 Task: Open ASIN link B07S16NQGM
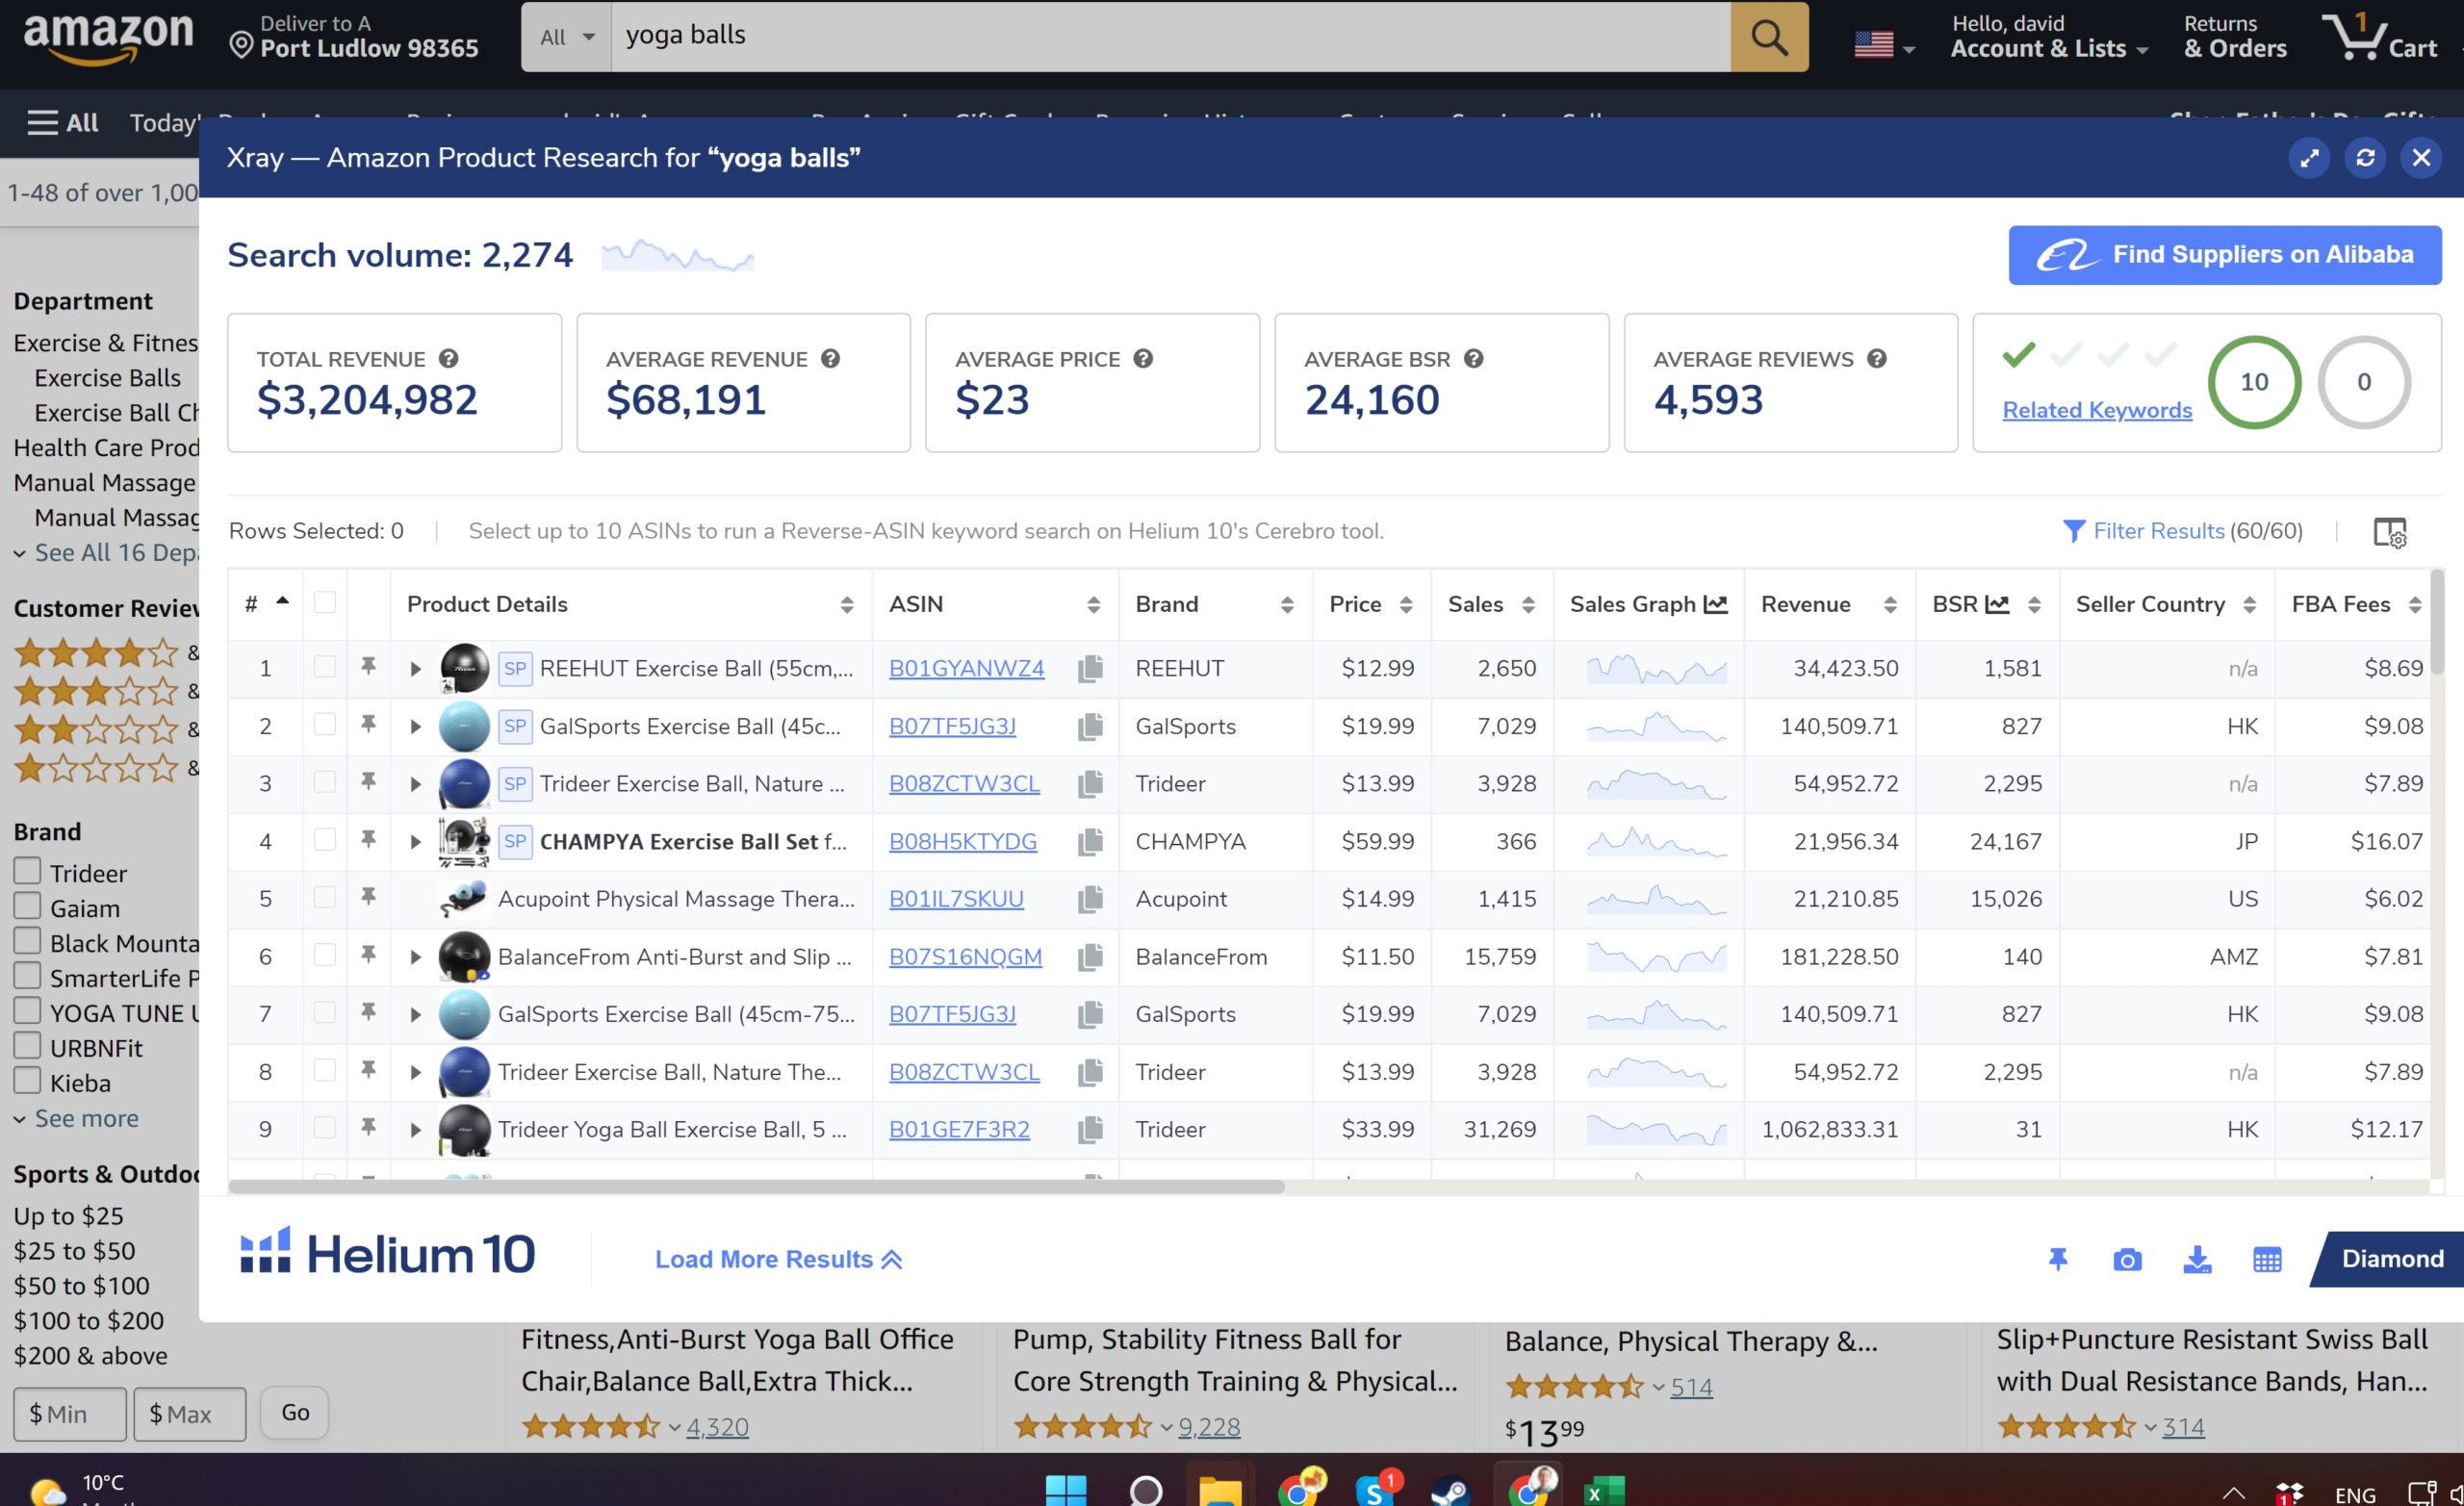click(965, 957)
